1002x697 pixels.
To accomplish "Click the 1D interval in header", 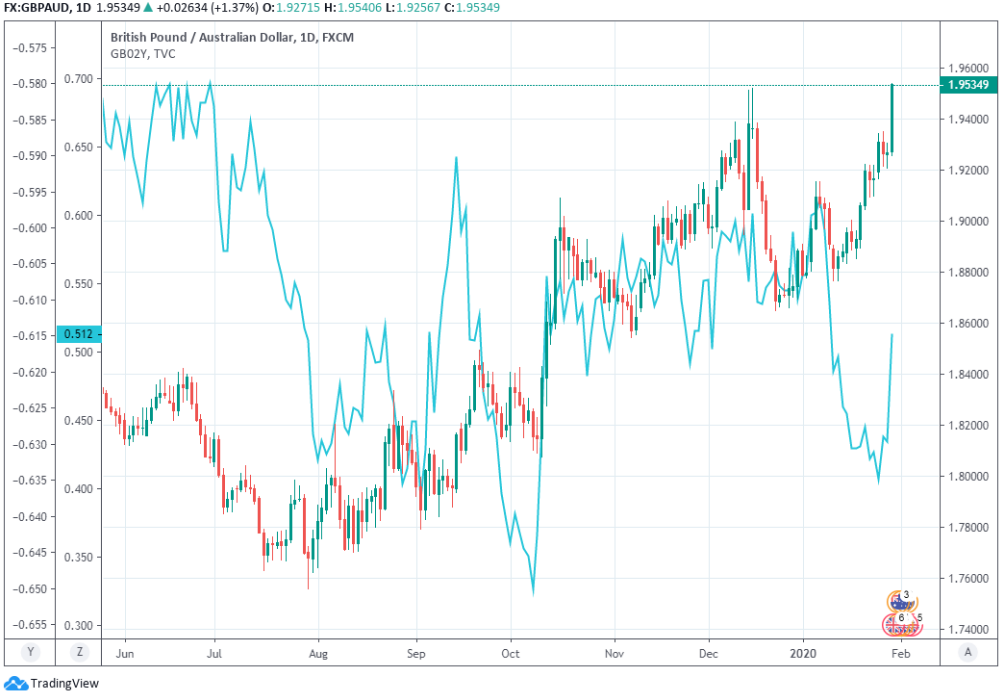I will click(82, 8).
